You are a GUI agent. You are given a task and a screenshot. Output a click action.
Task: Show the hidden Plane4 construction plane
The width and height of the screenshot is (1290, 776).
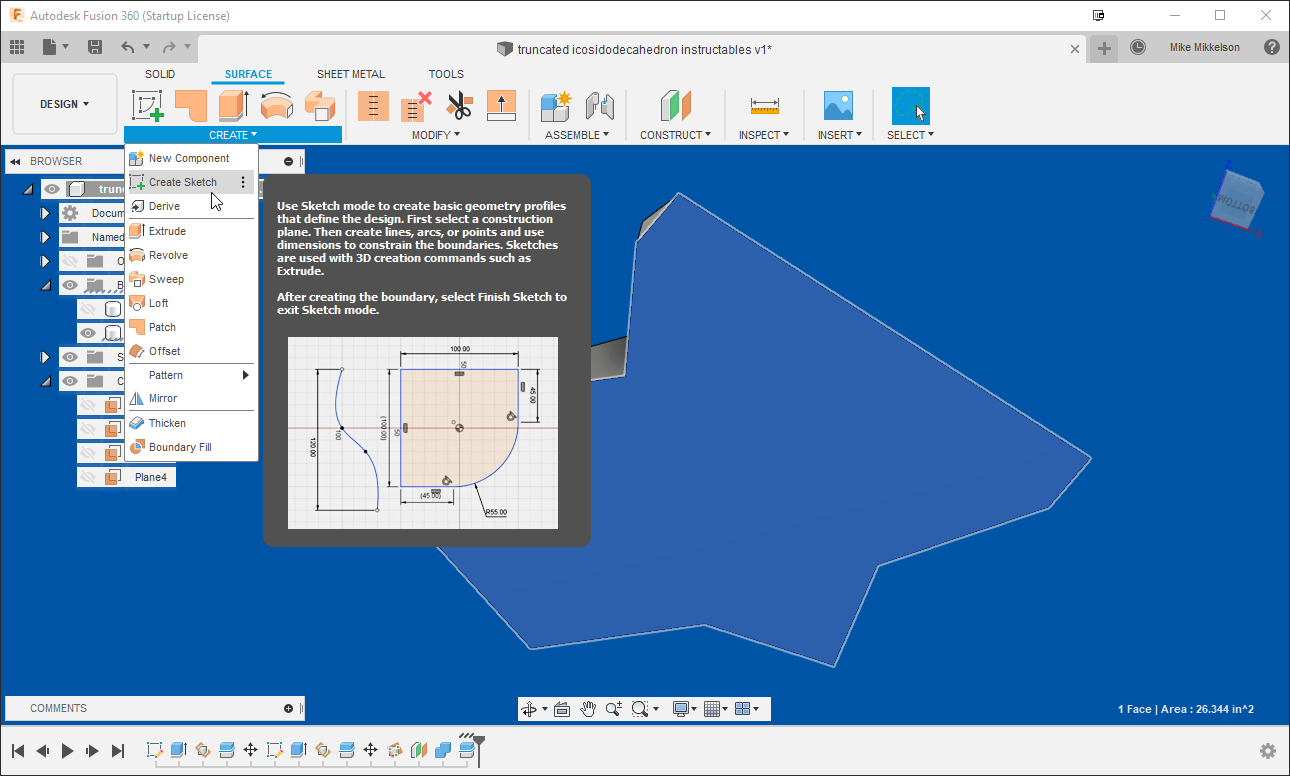[89, 476]
